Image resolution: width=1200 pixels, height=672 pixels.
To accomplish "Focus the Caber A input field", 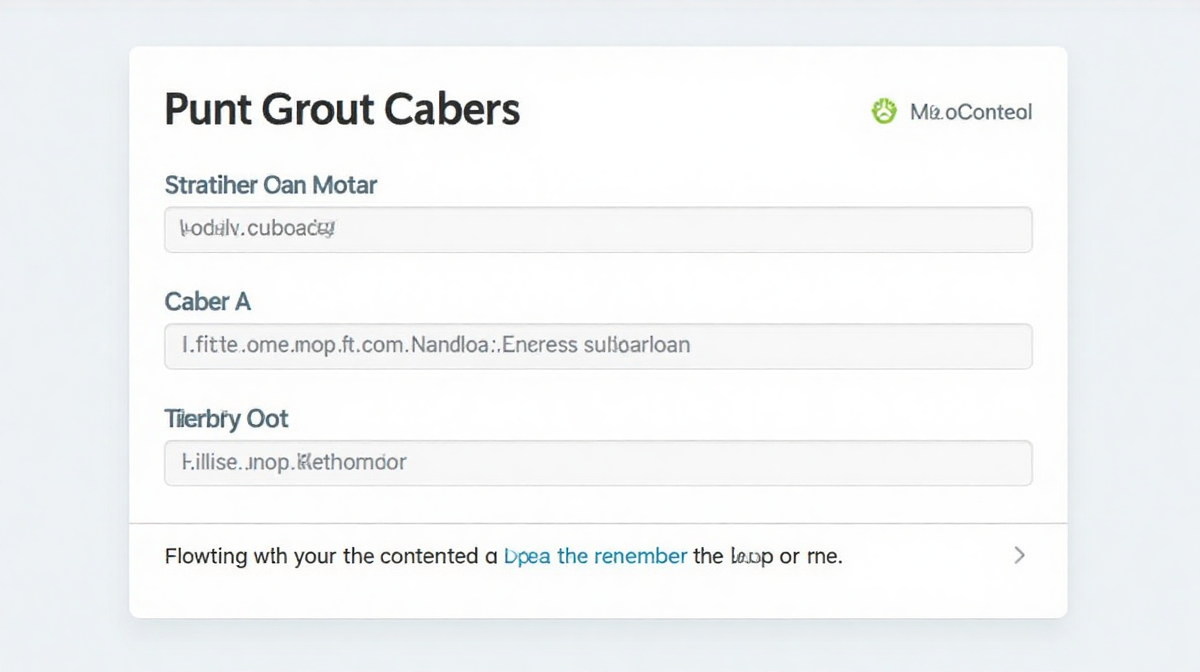I will coord(598,346).
